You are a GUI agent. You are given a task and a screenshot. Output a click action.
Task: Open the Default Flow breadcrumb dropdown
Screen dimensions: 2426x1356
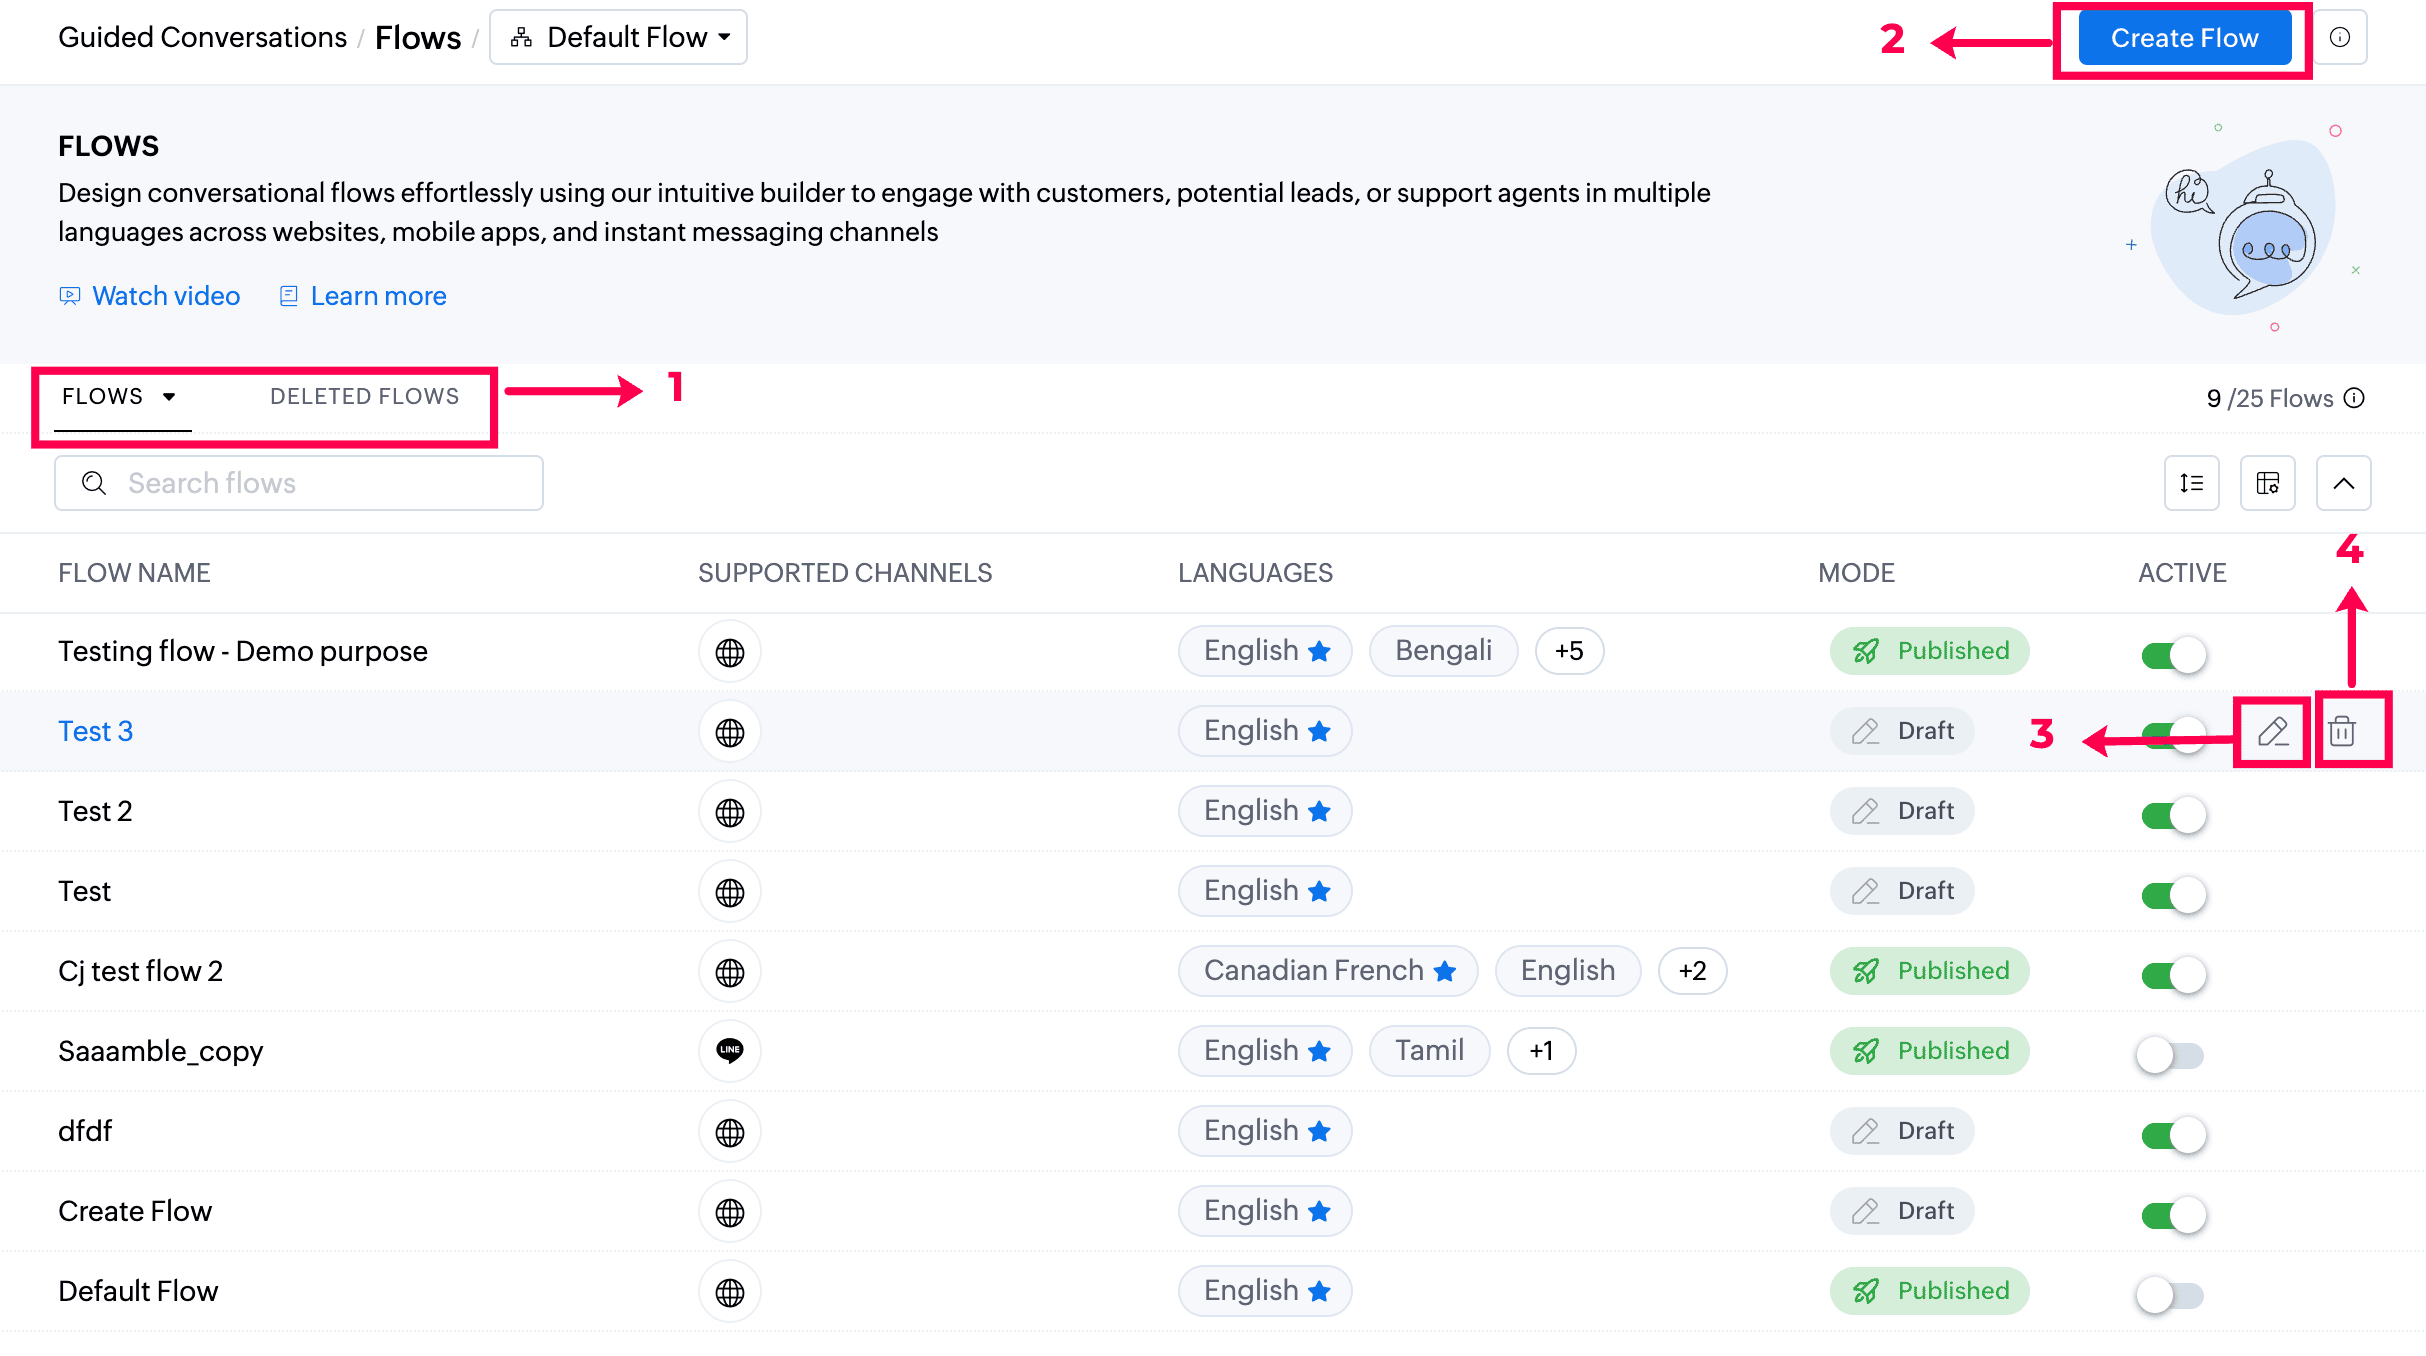pos(618,38)
